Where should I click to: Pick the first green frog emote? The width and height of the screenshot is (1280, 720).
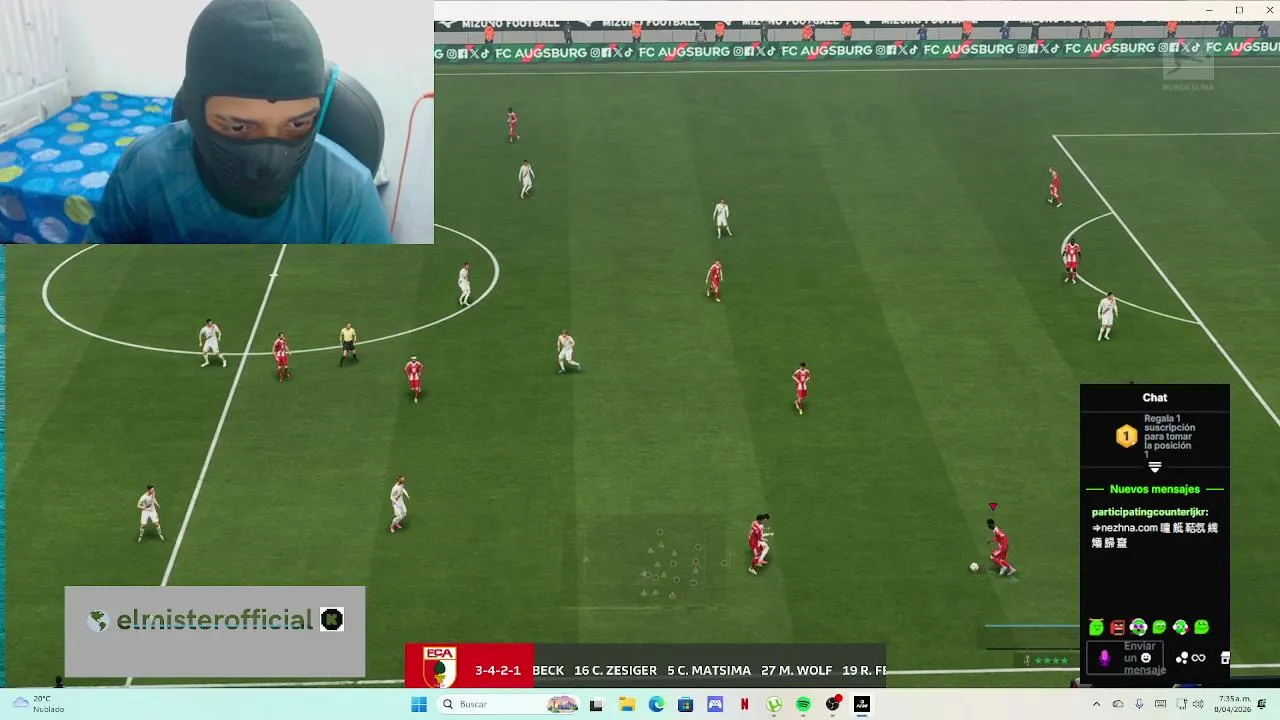[1096, 627]
